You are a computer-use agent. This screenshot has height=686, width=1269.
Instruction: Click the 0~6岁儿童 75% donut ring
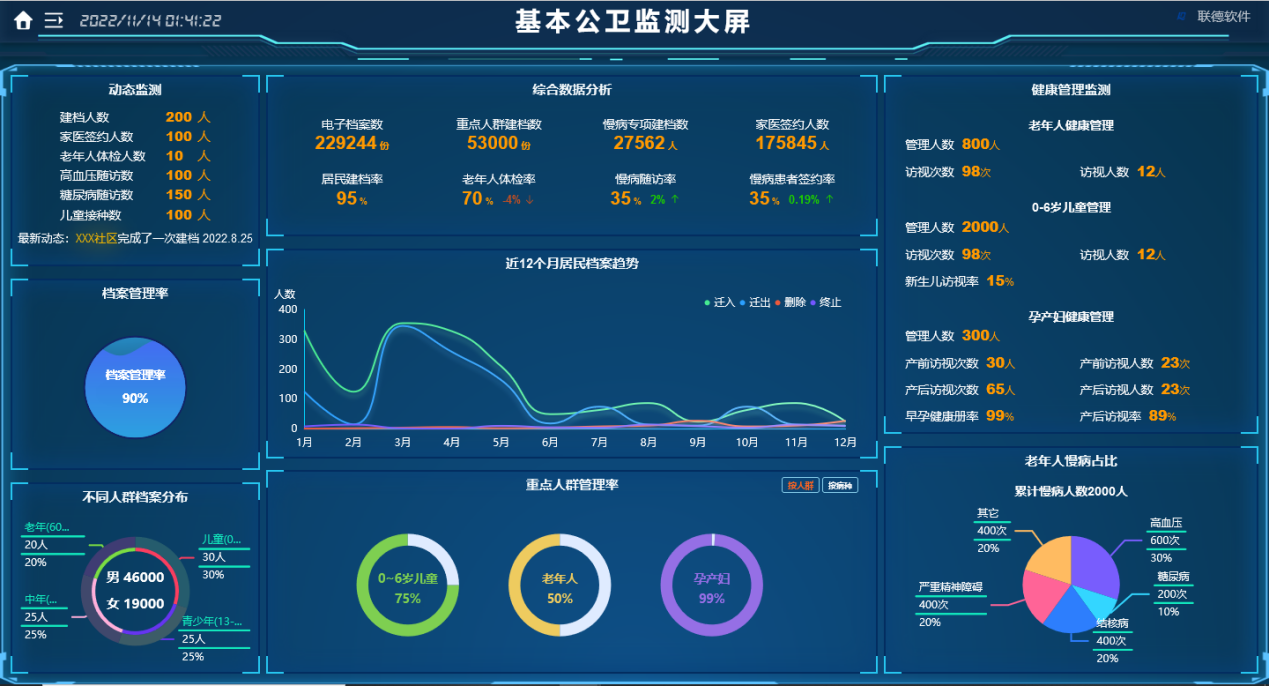click(407, 585)
